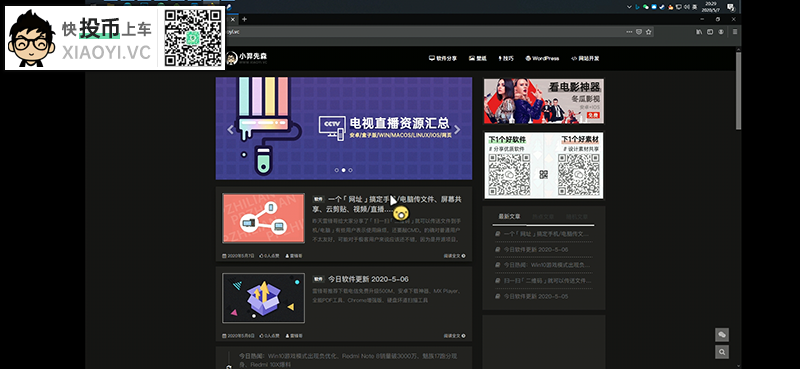This screenshot has height=369, width=800.
Task: Open the browser Library icon
Action: tap(699, 32)
